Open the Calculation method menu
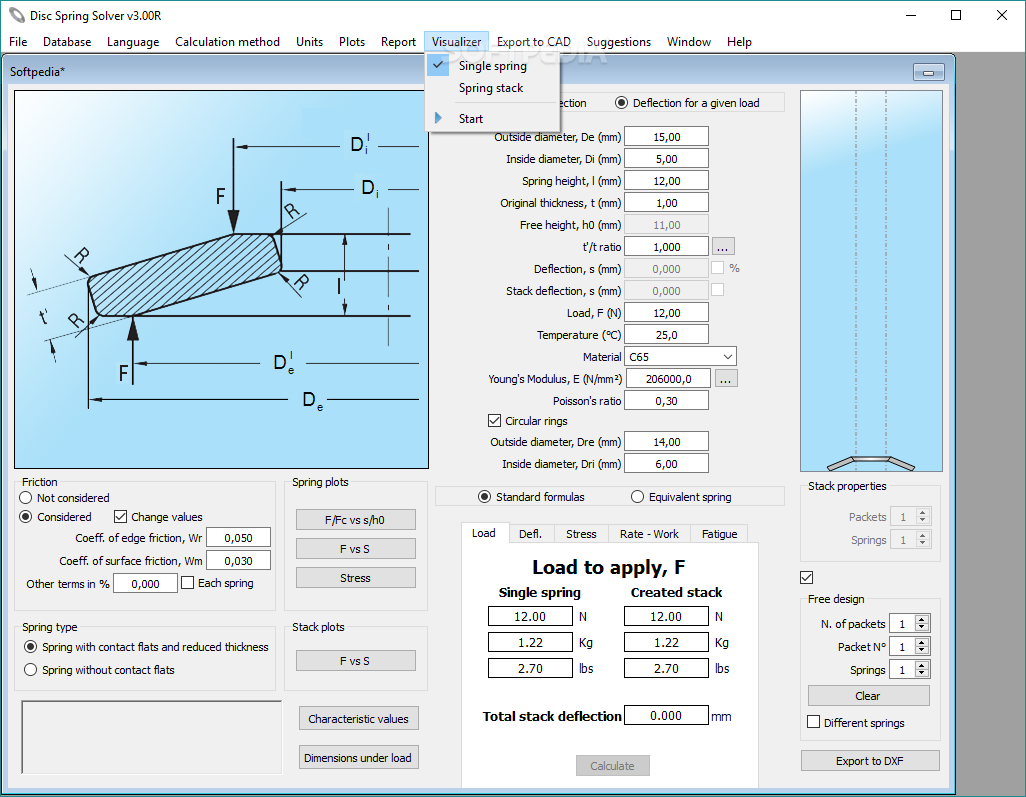This screenshot has width=1026, height=797. click(227, 42)
